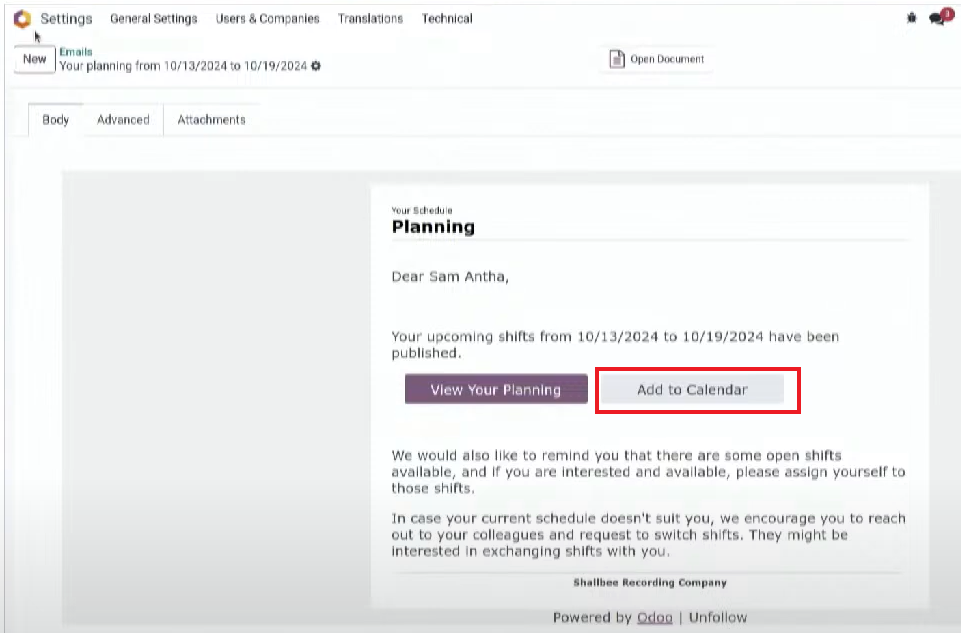
Task: Click the Shailbee Recording Company text
Action: pyautogui.click(x=650, y=582)
